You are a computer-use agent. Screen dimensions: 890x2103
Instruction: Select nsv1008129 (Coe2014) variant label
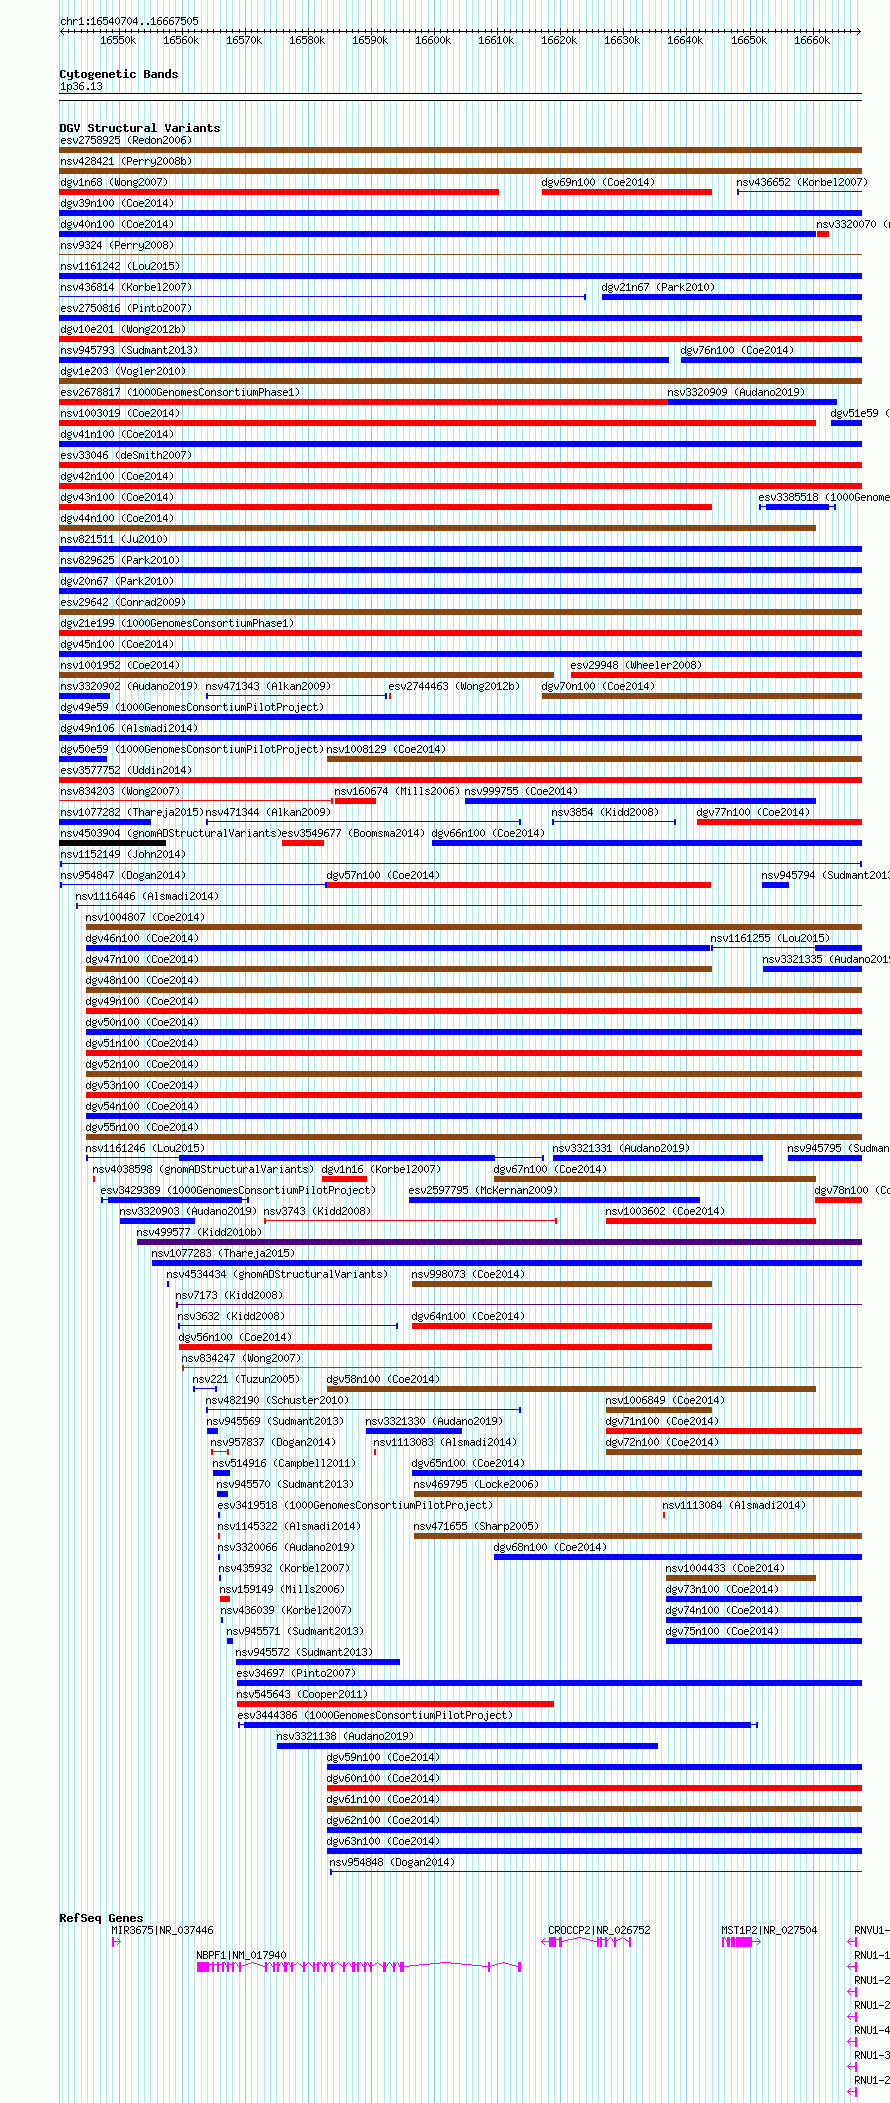[x=386, y=749]
